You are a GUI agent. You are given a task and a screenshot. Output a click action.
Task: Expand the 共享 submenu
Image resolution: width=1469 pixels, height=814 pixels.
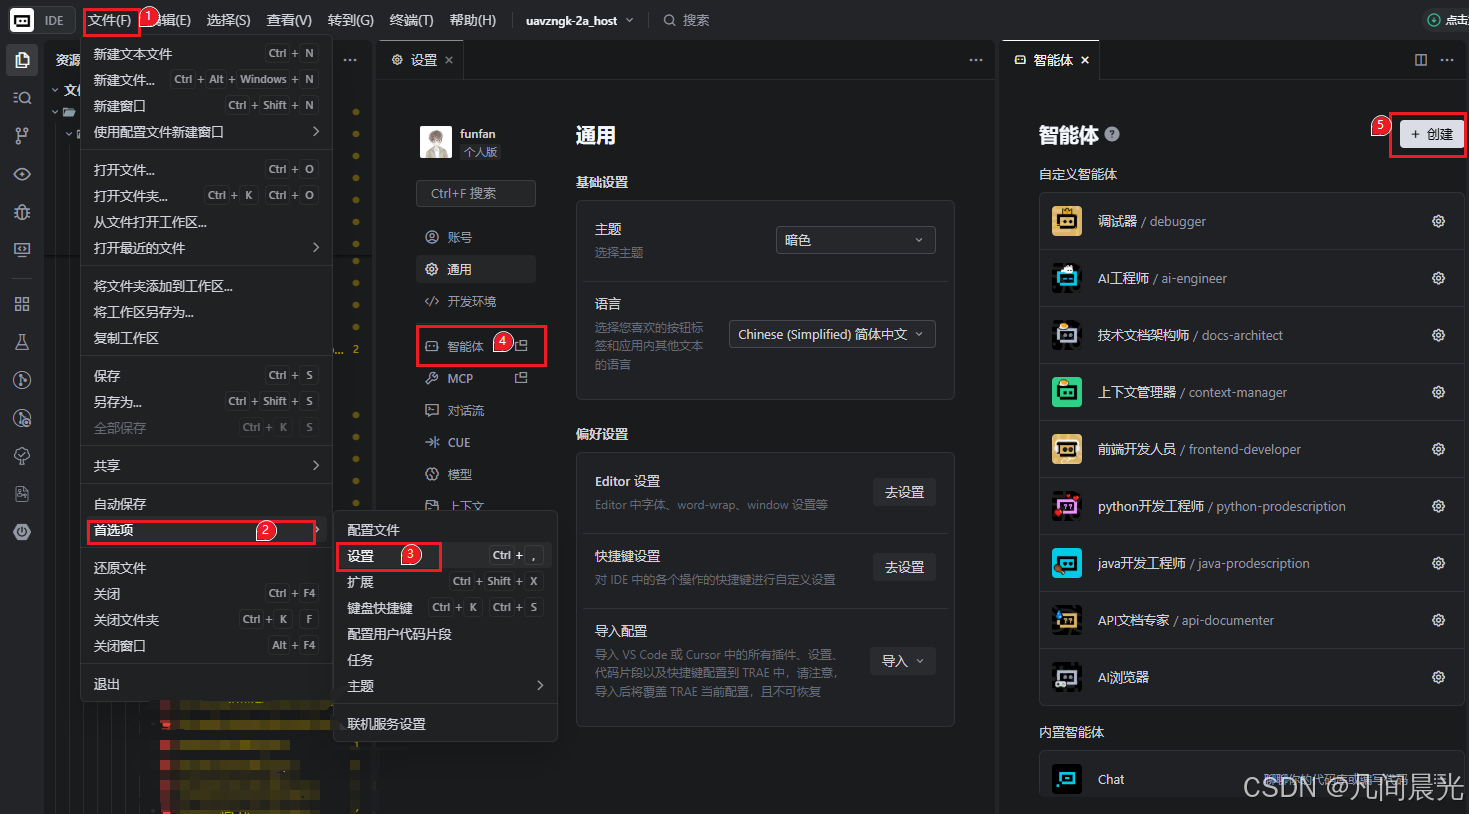(206, 466)
